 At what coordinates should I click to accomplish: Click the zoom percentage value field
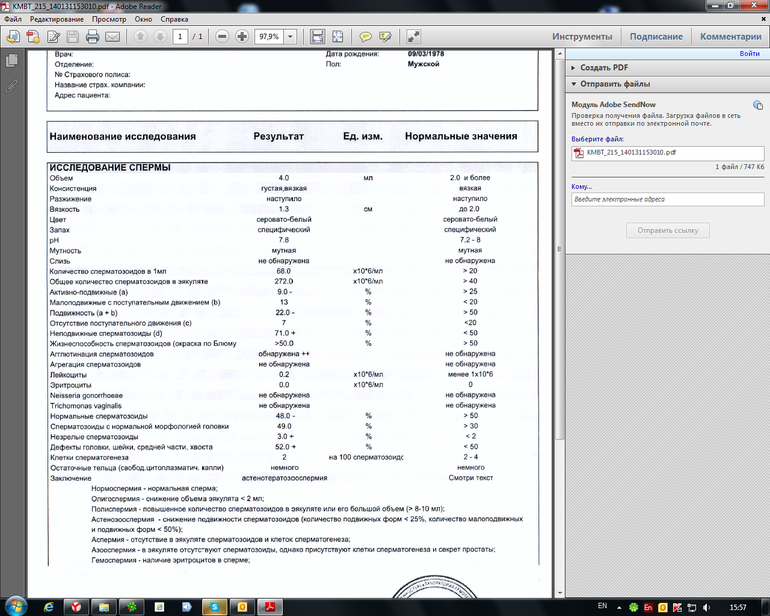pyautogui.click(x=269, y=36)
